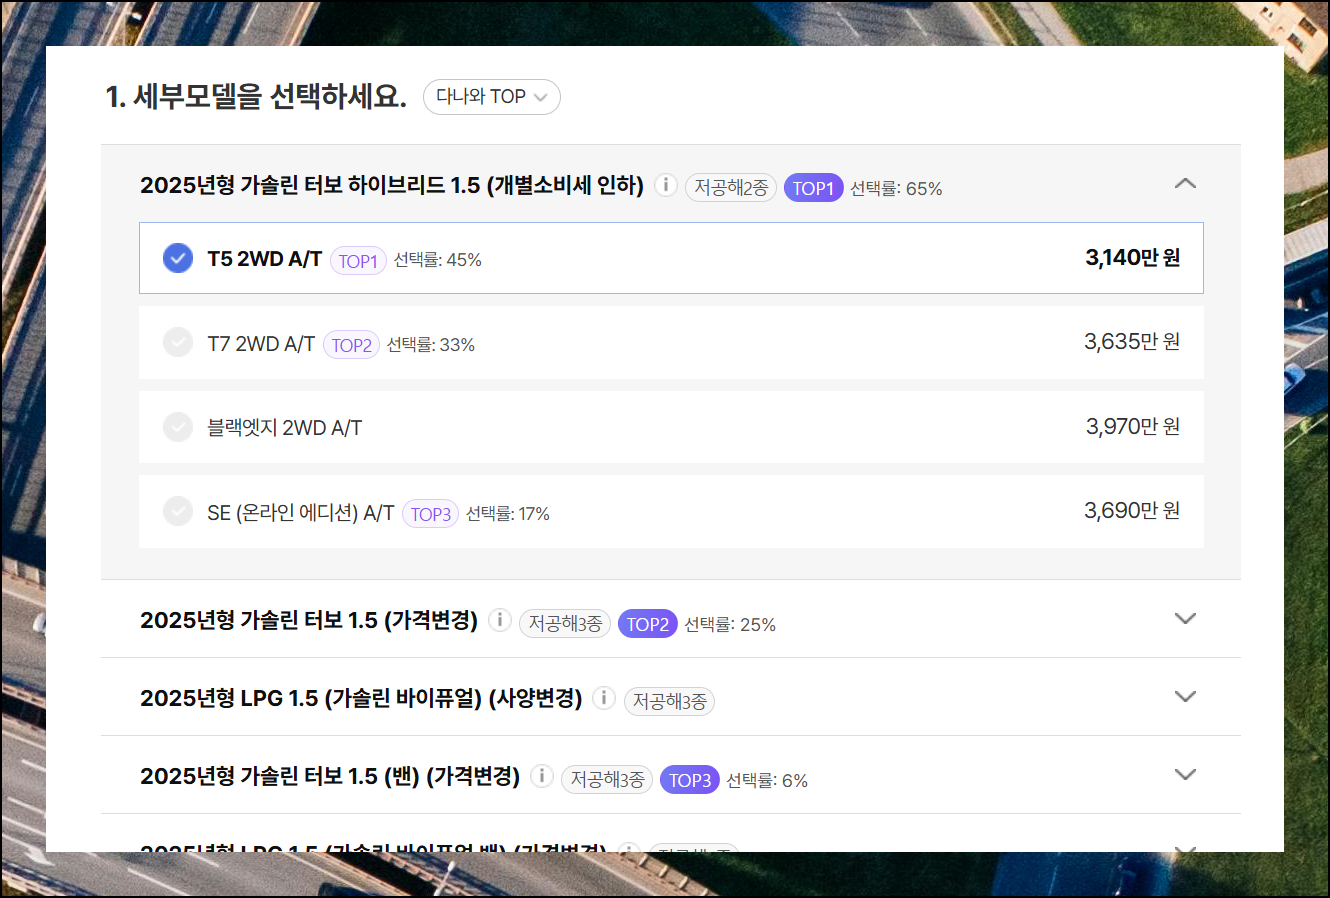Viewport: 1330px width, 898px height.
Task: Click the TOP2 badge on 가솔린 터보 1.5 (가격변경)
Action: 648,624
